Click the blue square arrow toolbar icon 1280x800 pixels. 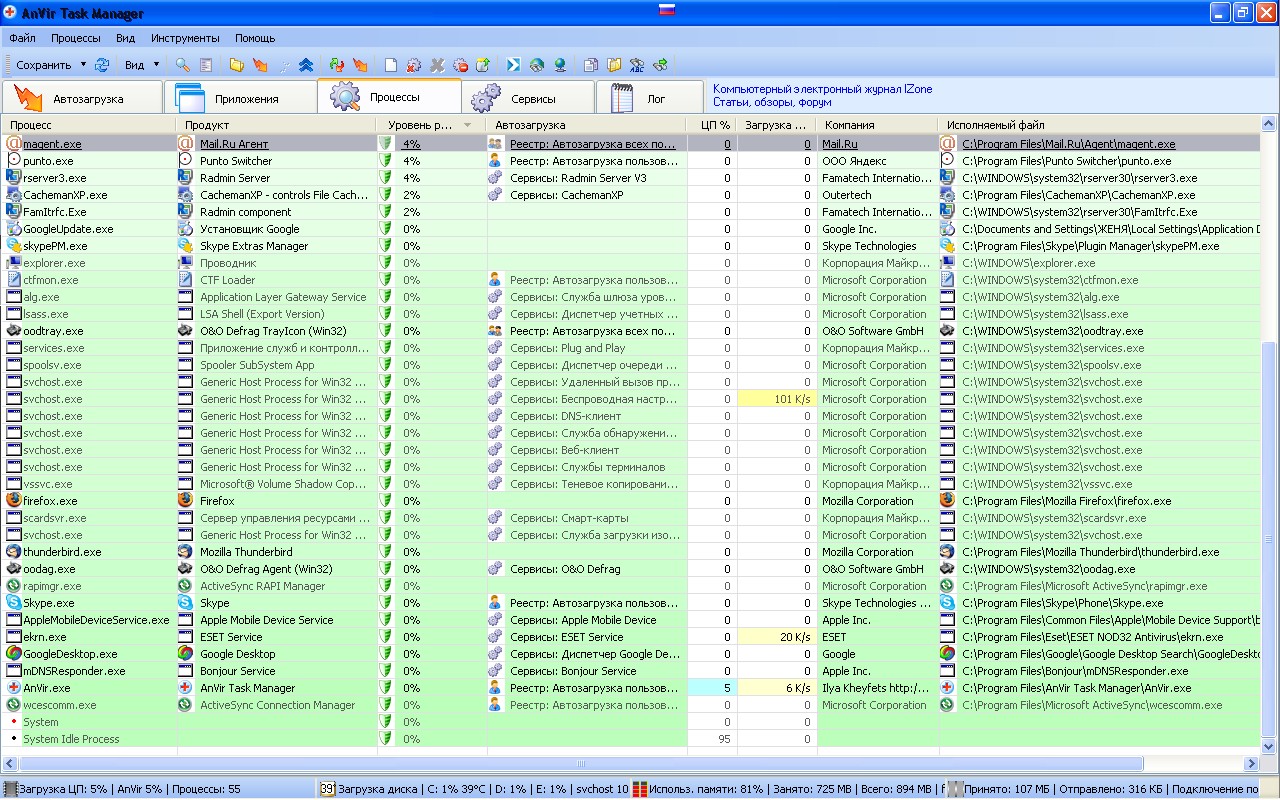coord(514,65)
